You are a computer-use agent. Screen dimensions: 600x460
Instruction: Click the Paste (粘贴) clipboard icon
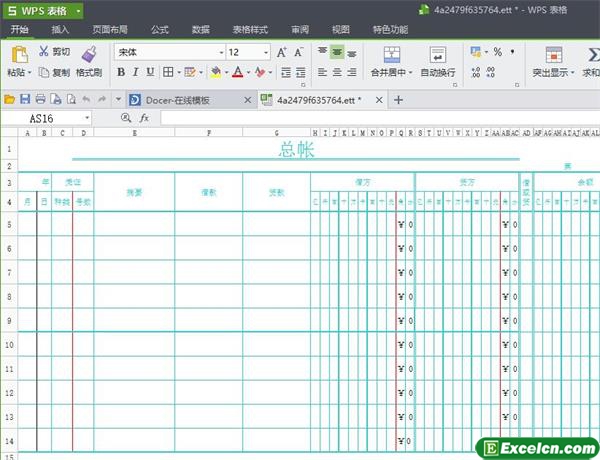click(20, 54)
